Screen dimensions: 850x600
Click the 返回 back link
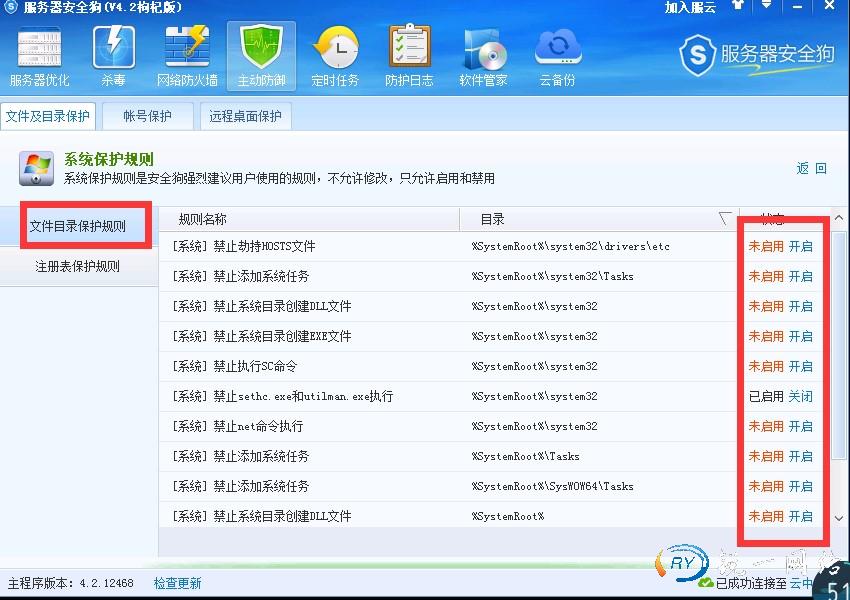[x=811, y=169]
